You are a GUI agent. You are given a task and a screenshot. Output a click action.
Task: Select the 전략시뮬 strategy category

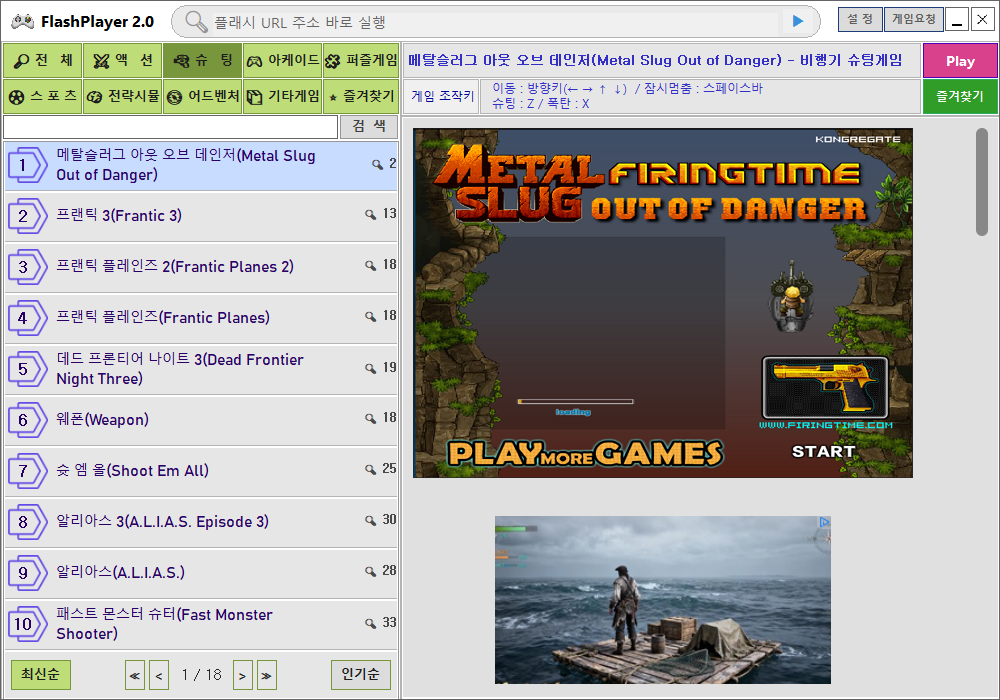(122, 96)
